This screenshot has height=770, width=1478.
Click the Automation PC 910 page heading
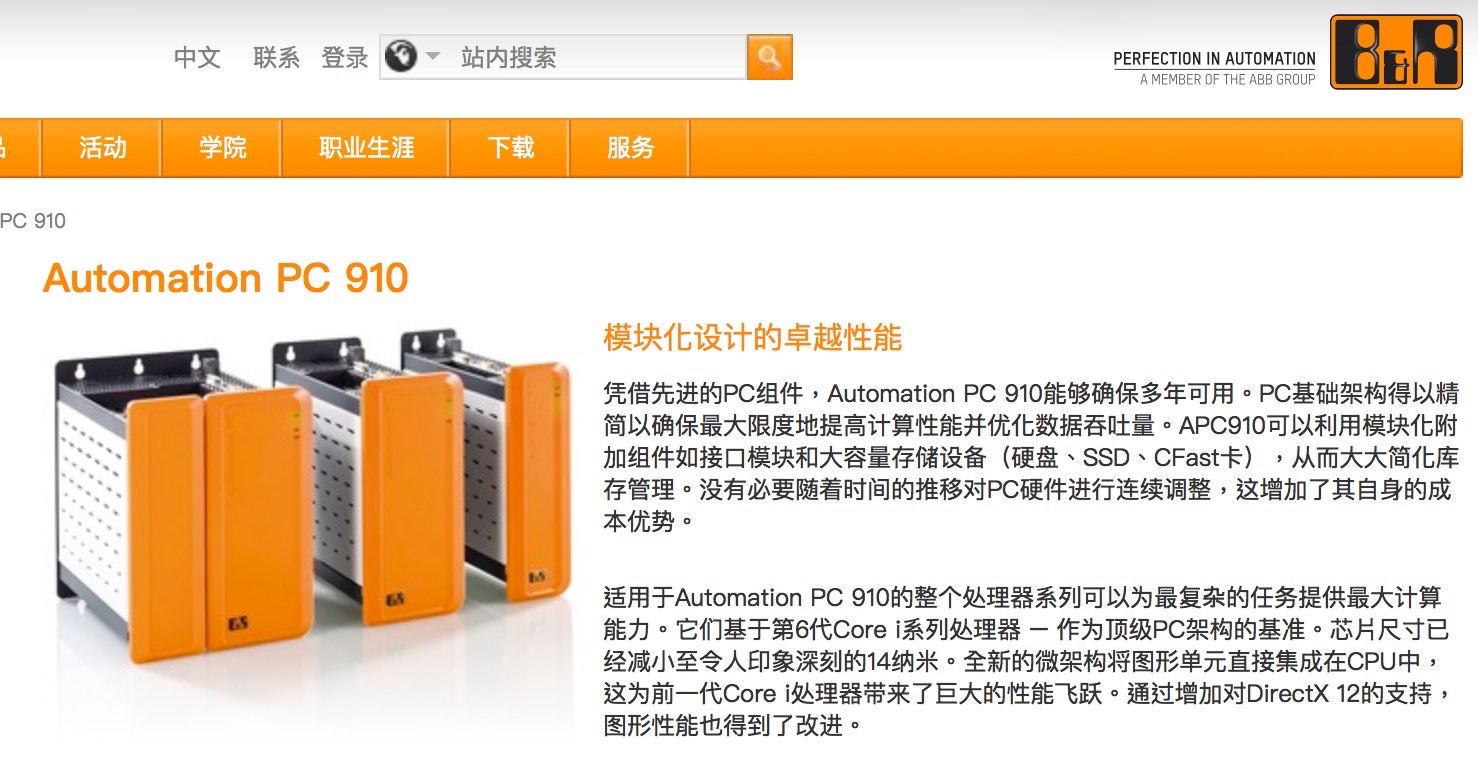226,277
